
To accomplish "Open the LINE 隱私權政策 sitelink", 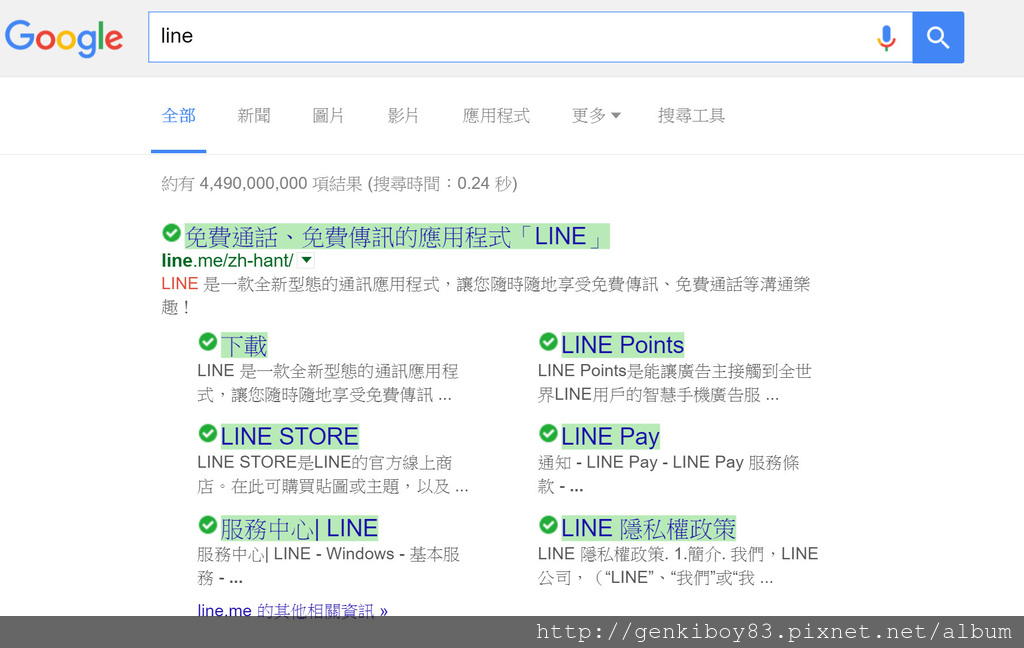I will [648, 528].
